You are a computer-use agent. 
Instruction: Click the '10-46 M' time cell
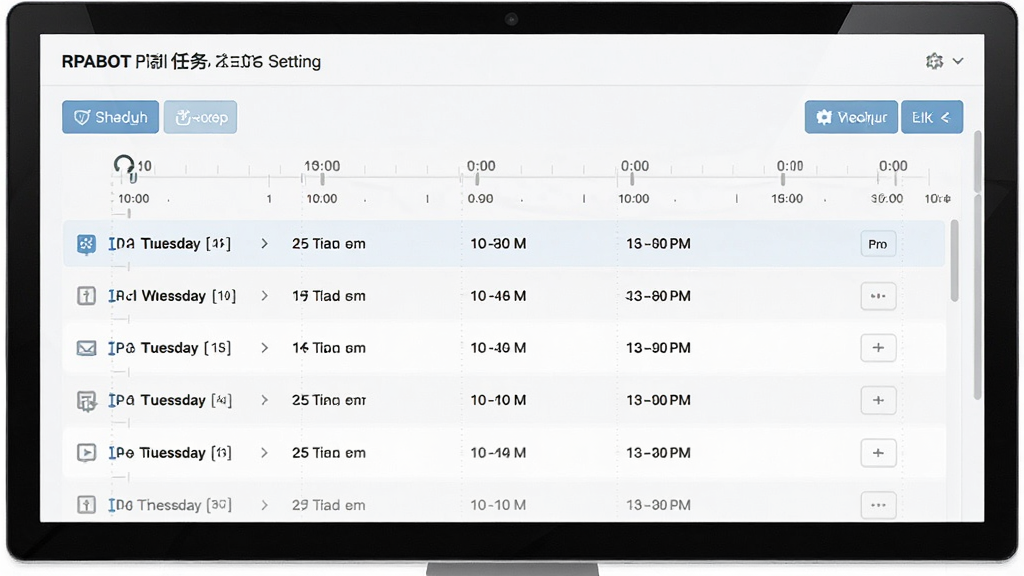(x=498, y=296)
